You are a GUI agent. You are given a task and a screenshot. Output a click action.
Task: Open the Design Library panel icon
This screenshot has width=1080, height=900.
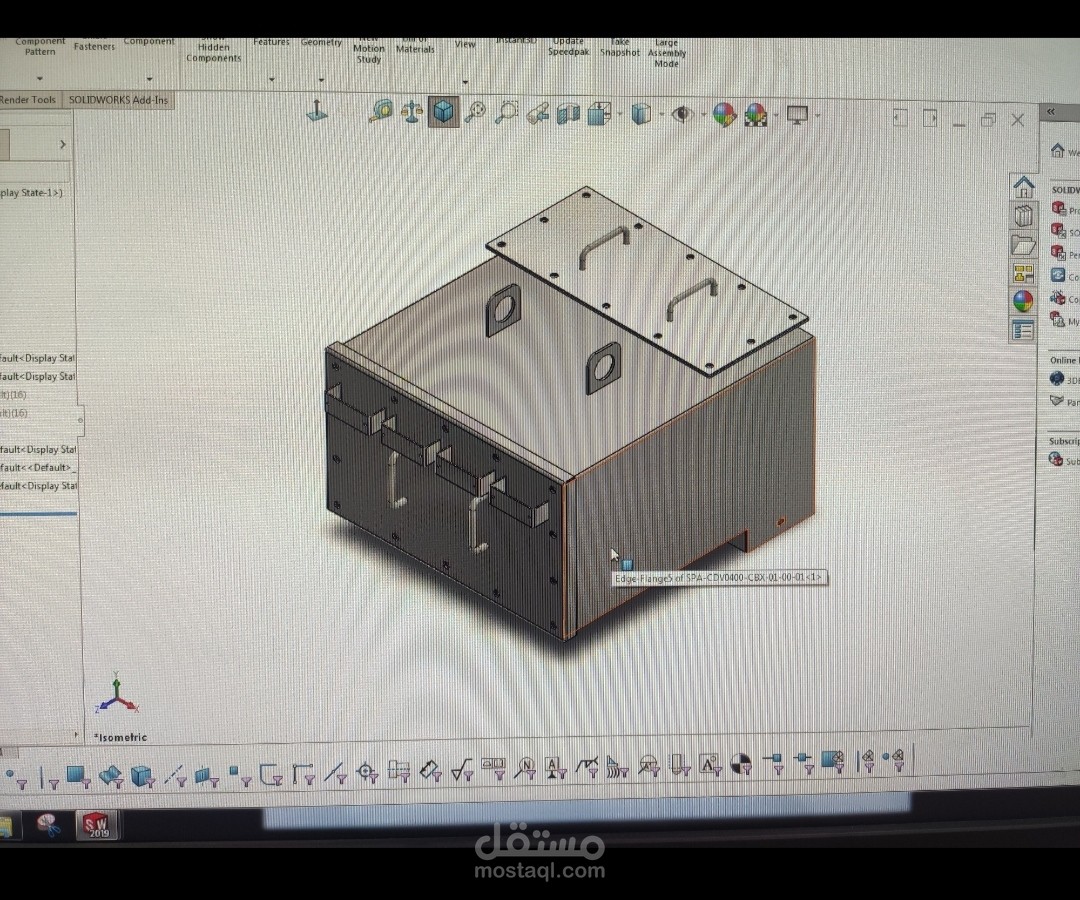click(x=1023, y=216)
